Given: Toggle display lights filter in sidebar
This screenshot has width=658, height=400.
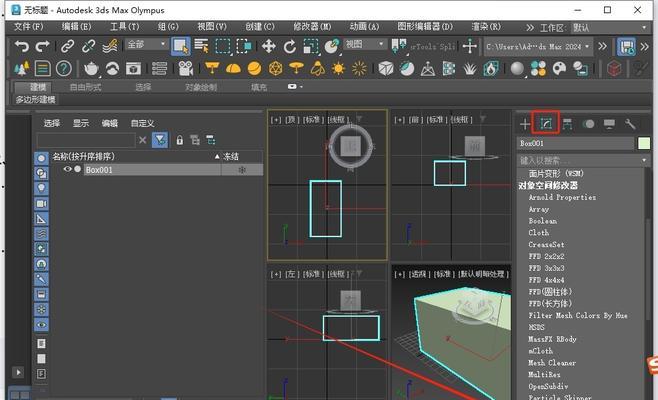Looking at the screenshot, I should coord(41,188).
